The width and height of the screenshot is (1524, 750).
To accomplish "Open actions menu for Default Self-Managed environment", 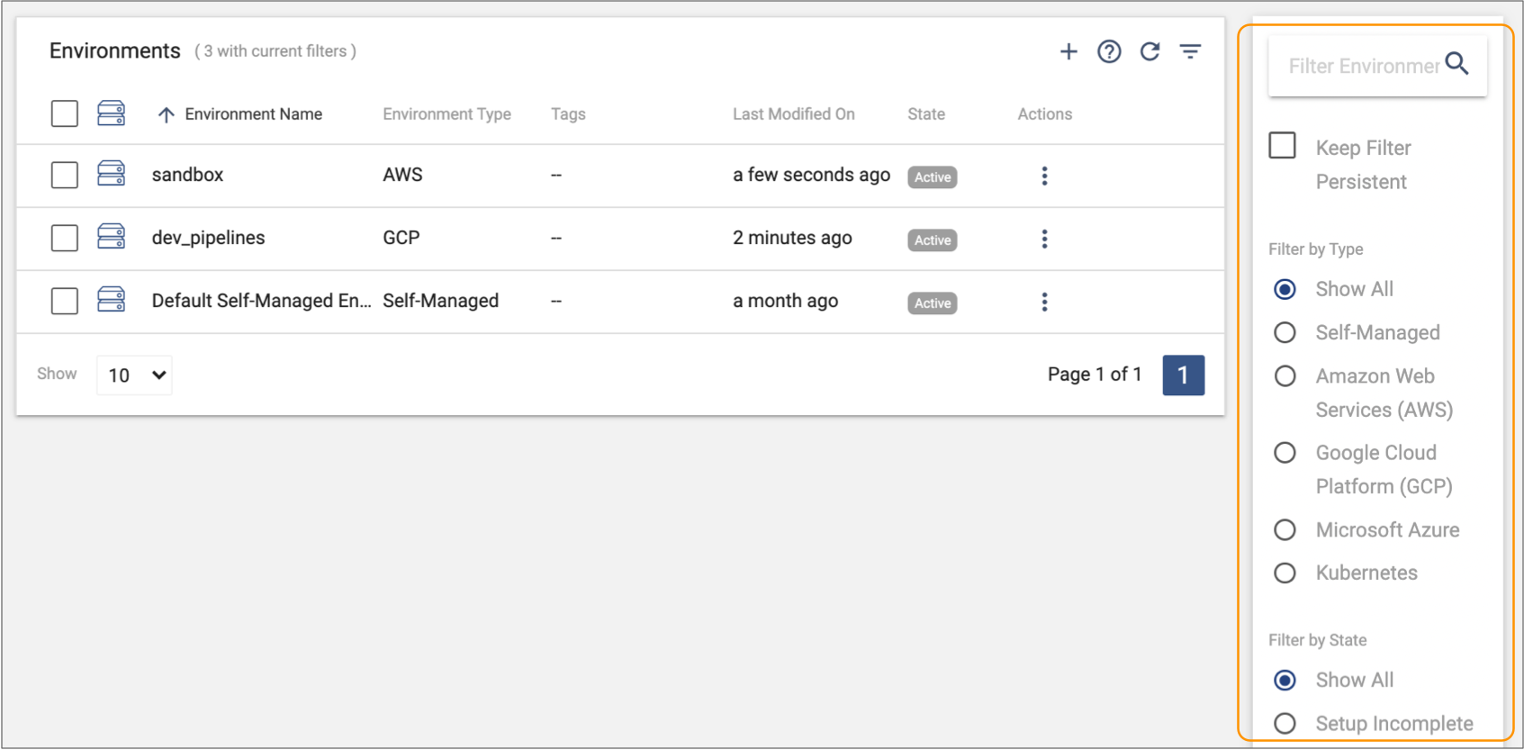I will tap(1044, 301).
